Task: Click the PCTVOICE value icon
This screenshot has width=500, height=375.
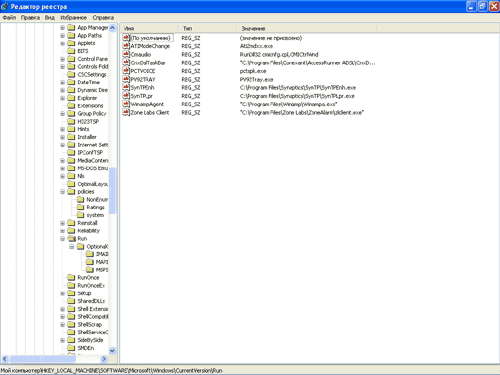Action: 126,71
